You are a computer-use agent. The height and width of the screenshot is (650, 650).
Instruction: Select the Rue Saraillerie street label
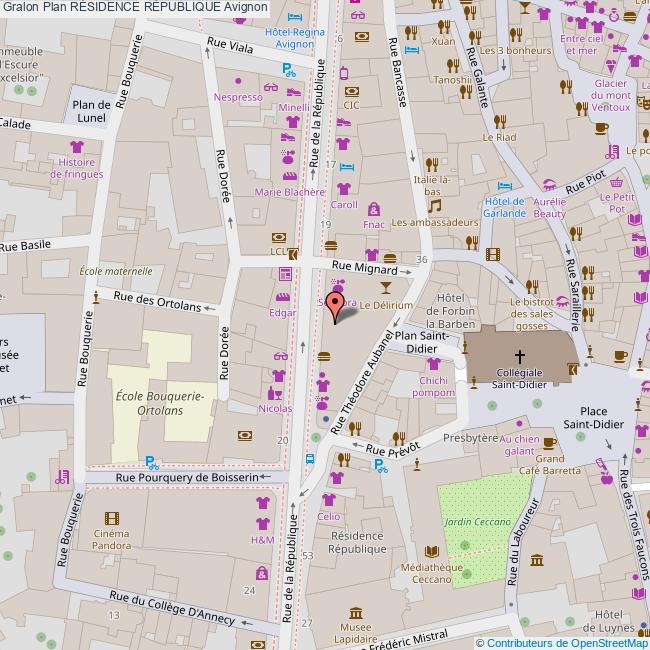coord(572,295)
